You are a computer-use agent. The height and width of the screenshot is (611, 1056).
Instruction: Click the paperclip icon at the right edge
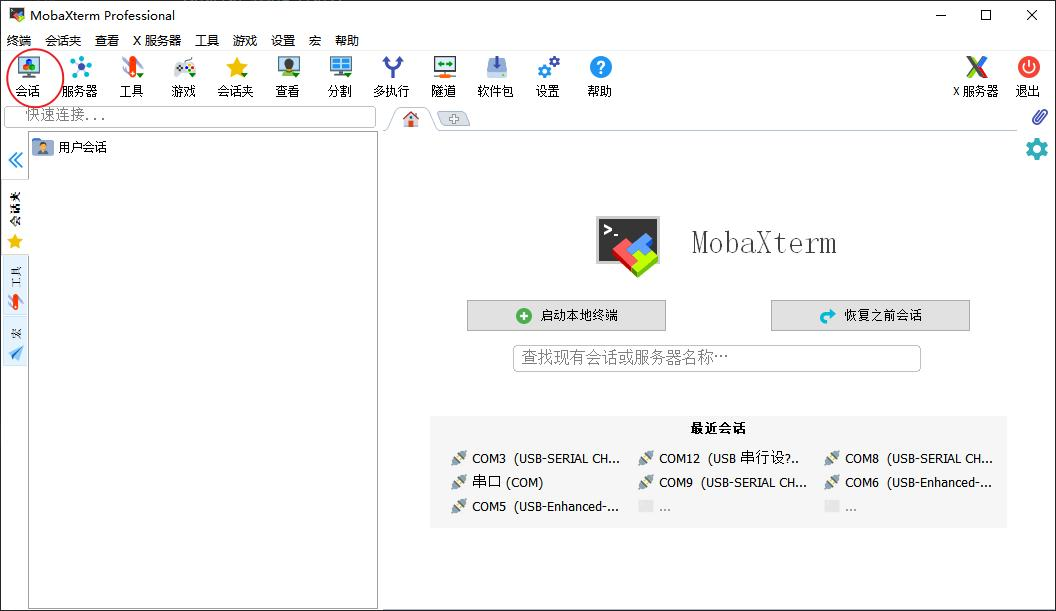[1039, 117]
